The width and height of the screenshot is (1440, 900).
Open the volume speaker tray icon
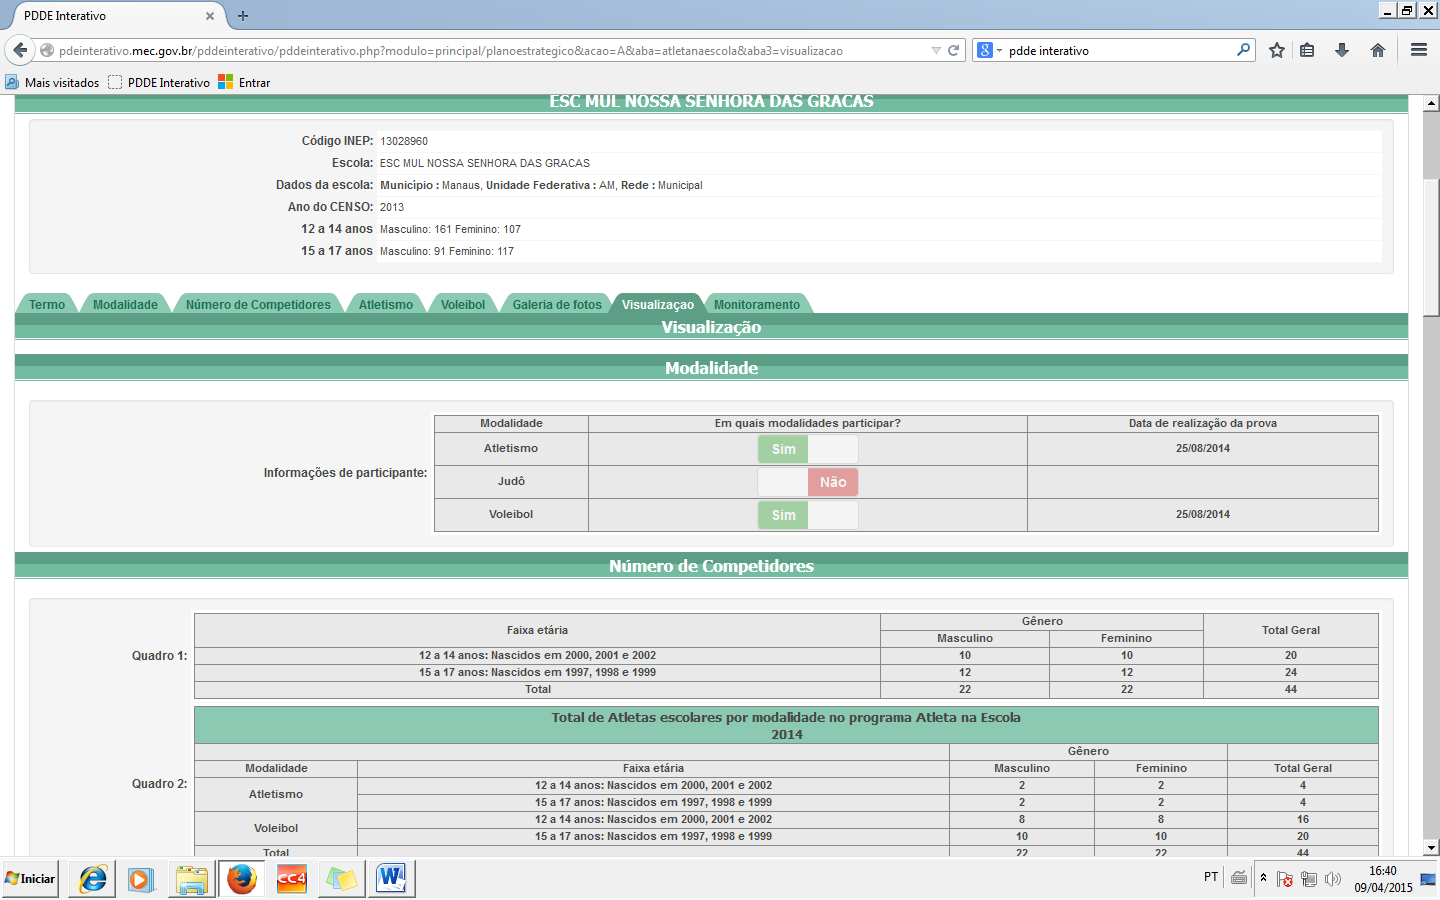pyautogui.click(x=1333, y=879)
